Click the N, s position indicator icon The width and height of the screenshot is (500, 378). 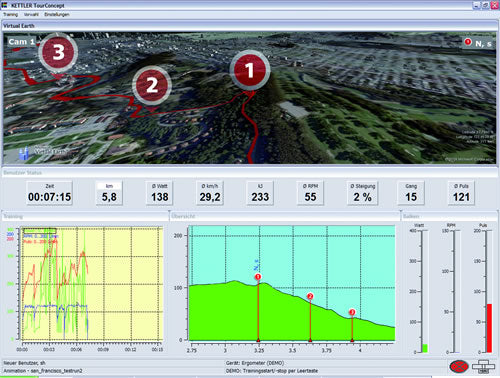(x=468, y=42)
